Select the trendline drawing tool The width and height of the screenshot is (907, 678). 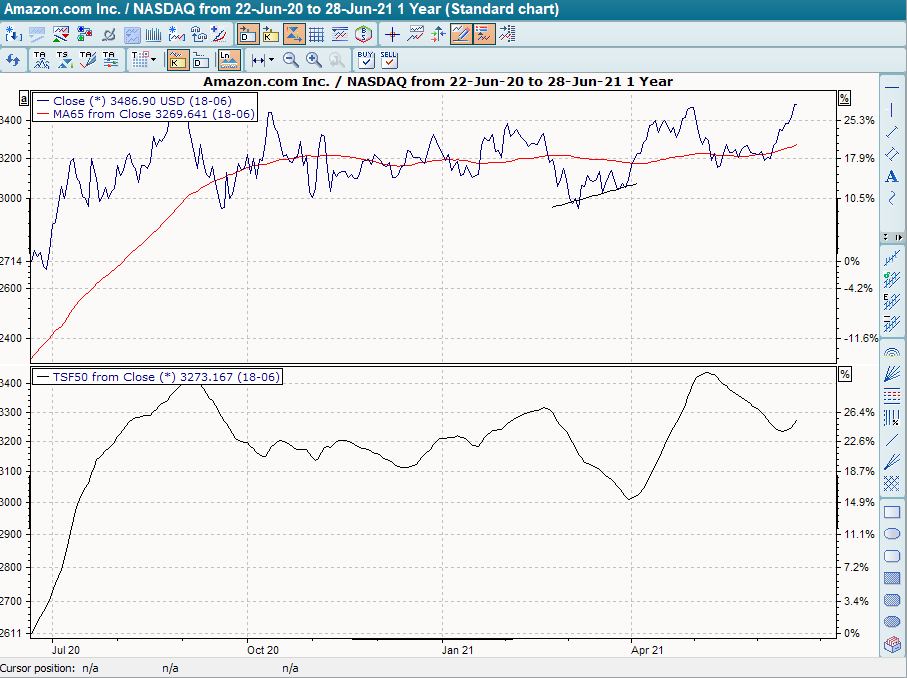point(892,132)
